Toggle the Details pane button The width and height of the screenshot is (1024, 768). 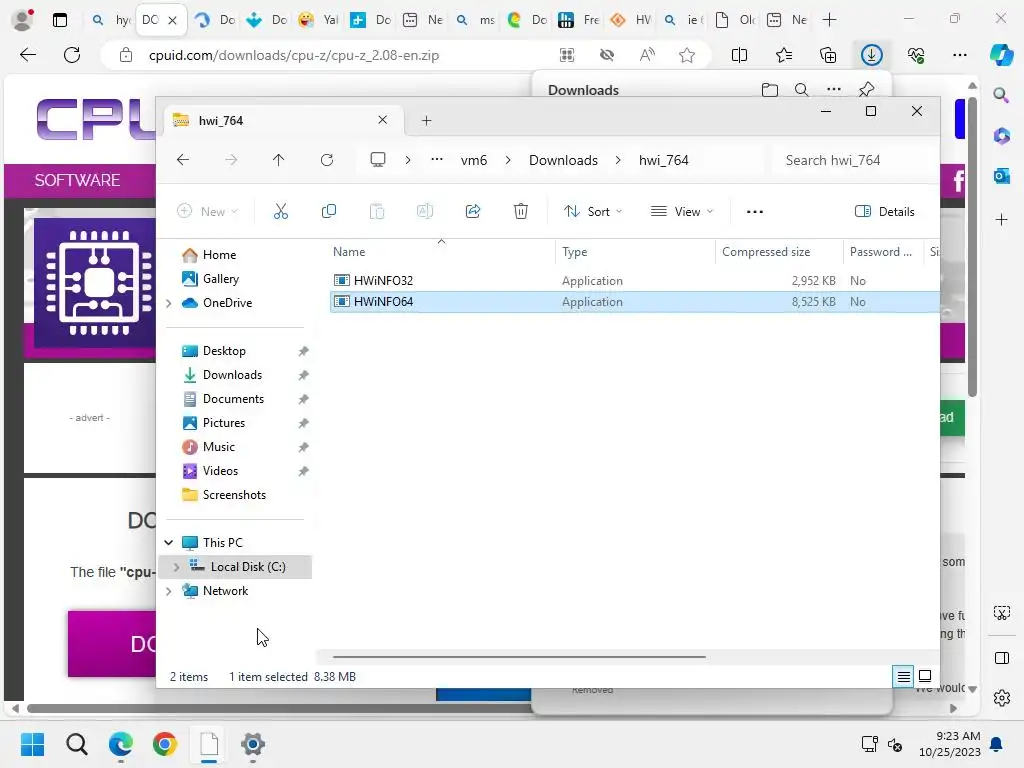884,212
